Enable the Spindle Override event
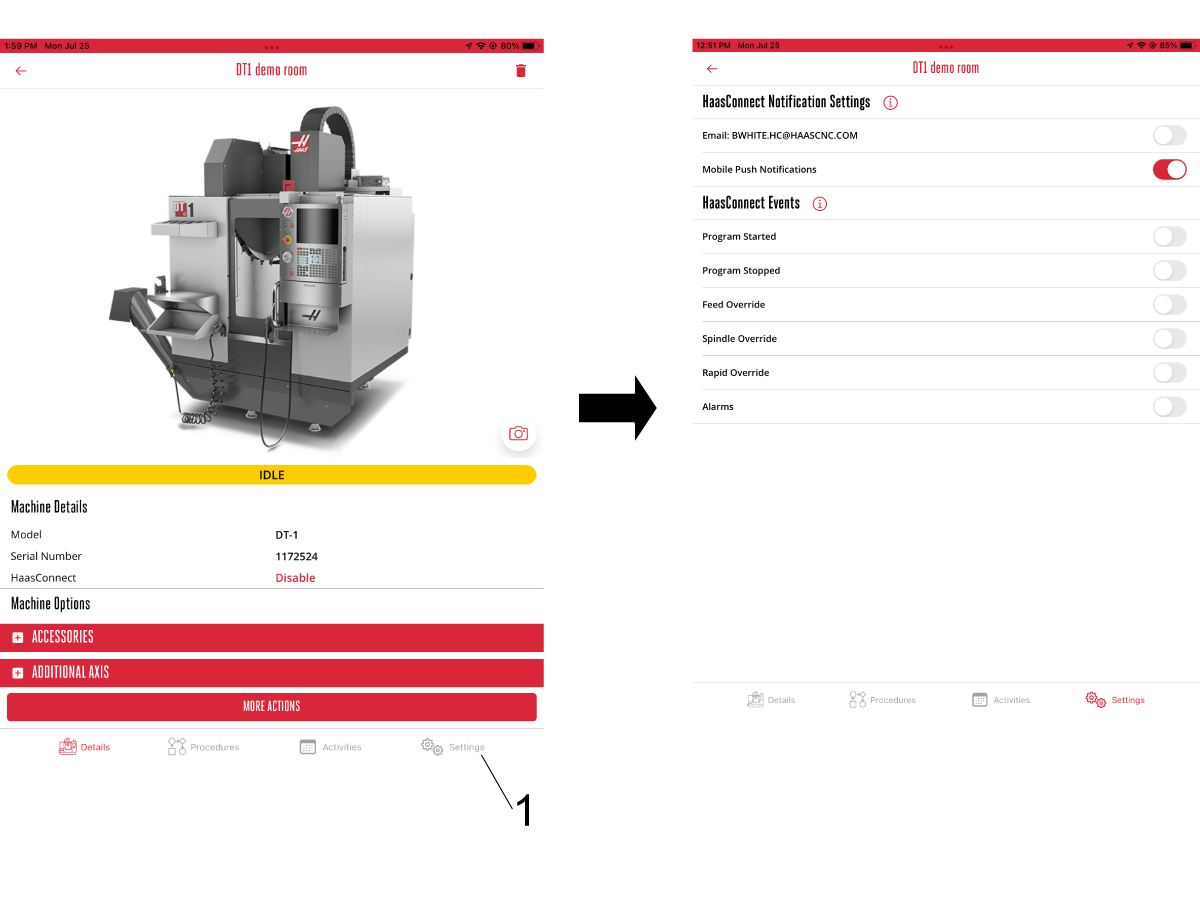The image size is (1200, 900). coord(1169,339)
